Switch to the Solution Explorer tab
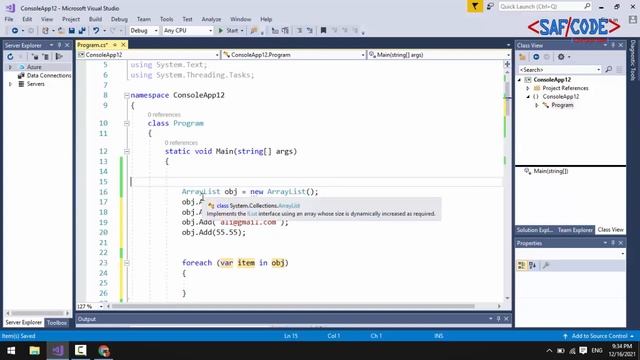 pyautogui.click(x=535, y=230)
